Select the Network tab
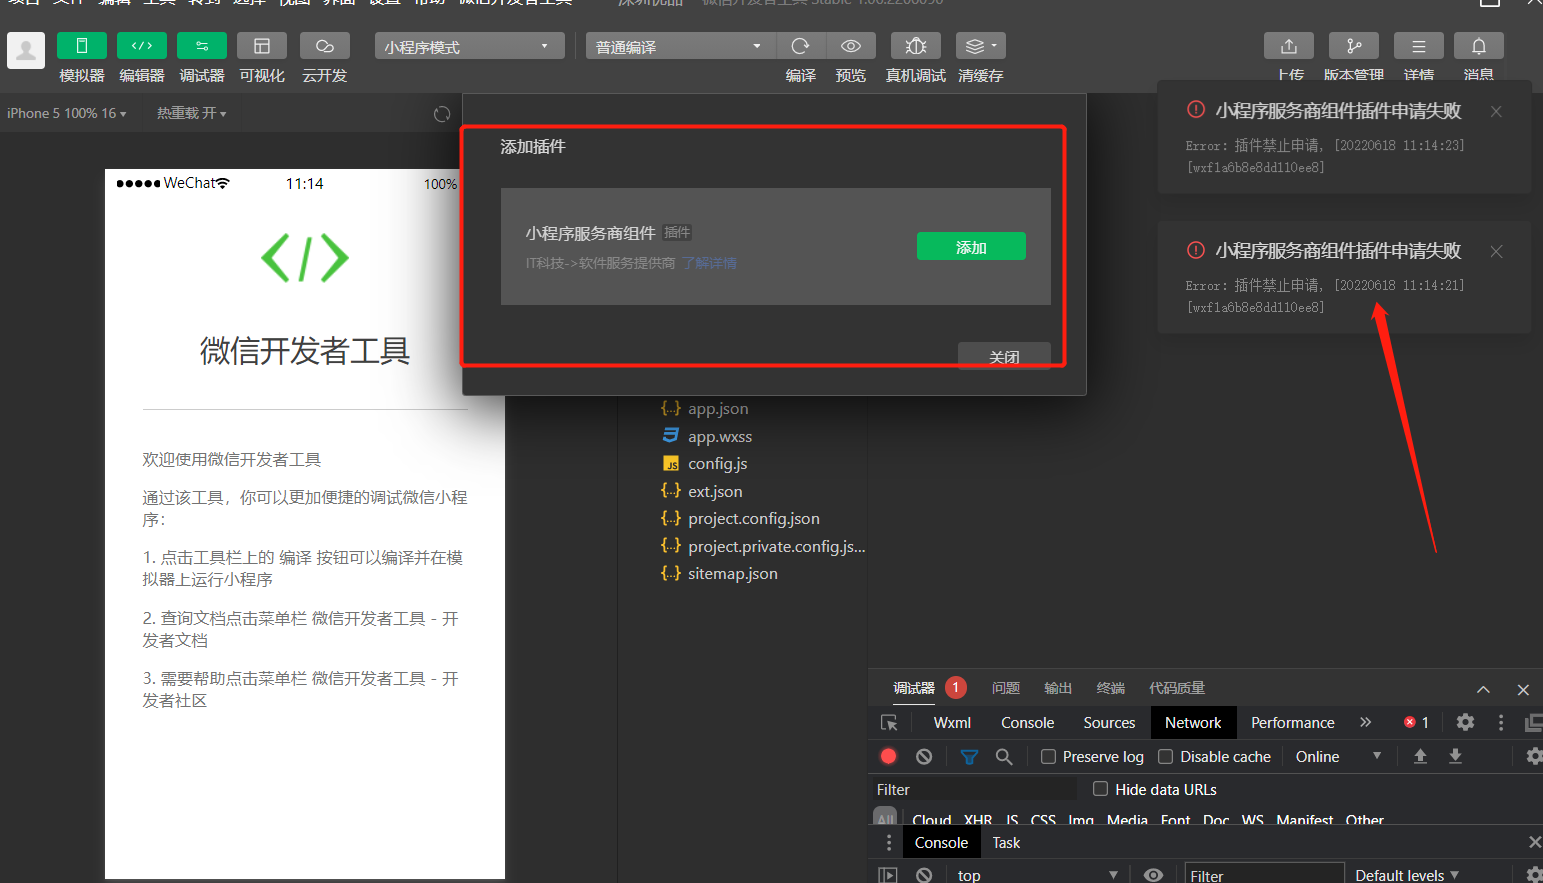The height and width of the screenshot is (883, 1543). point(1193,722)
